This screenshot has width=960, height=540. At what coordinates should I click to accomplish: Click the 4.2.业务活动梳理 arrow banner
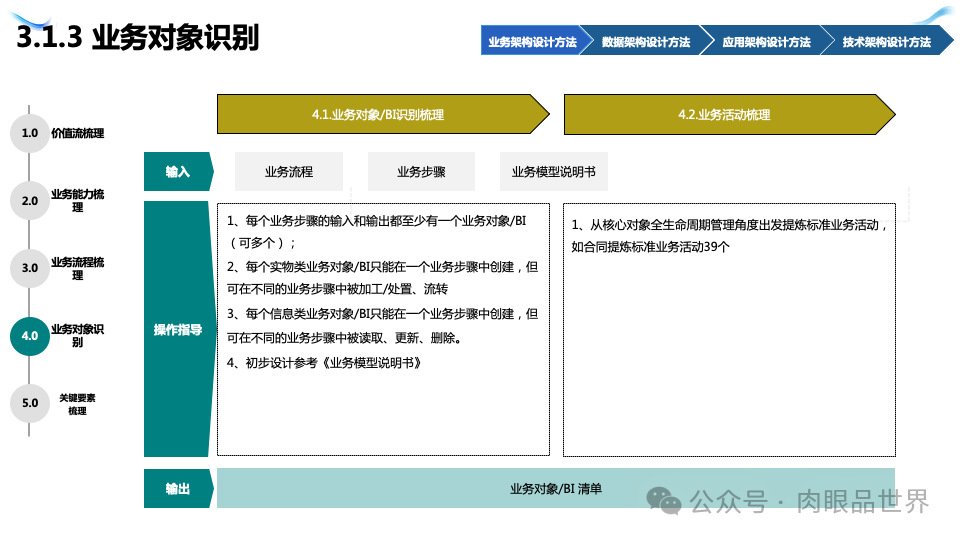click(730, 114)
